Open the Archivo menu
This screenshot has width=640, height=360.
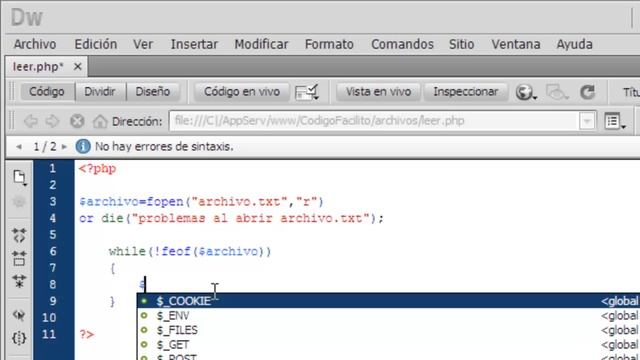(x=35, y=44)
